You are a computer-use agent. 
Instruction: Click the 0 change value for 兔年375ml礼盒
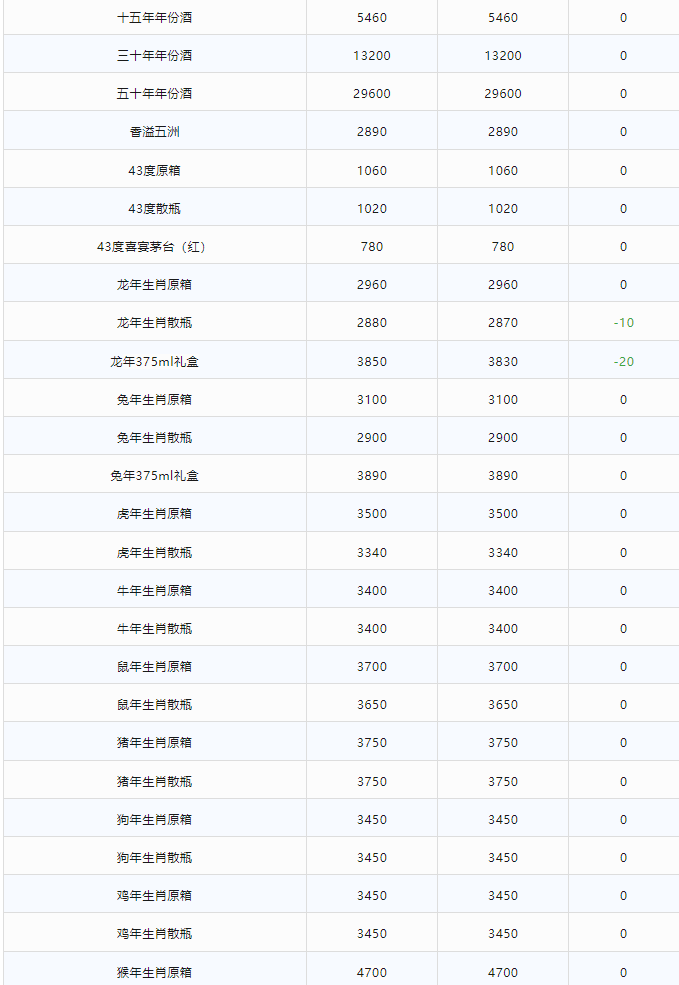(624, 476)
